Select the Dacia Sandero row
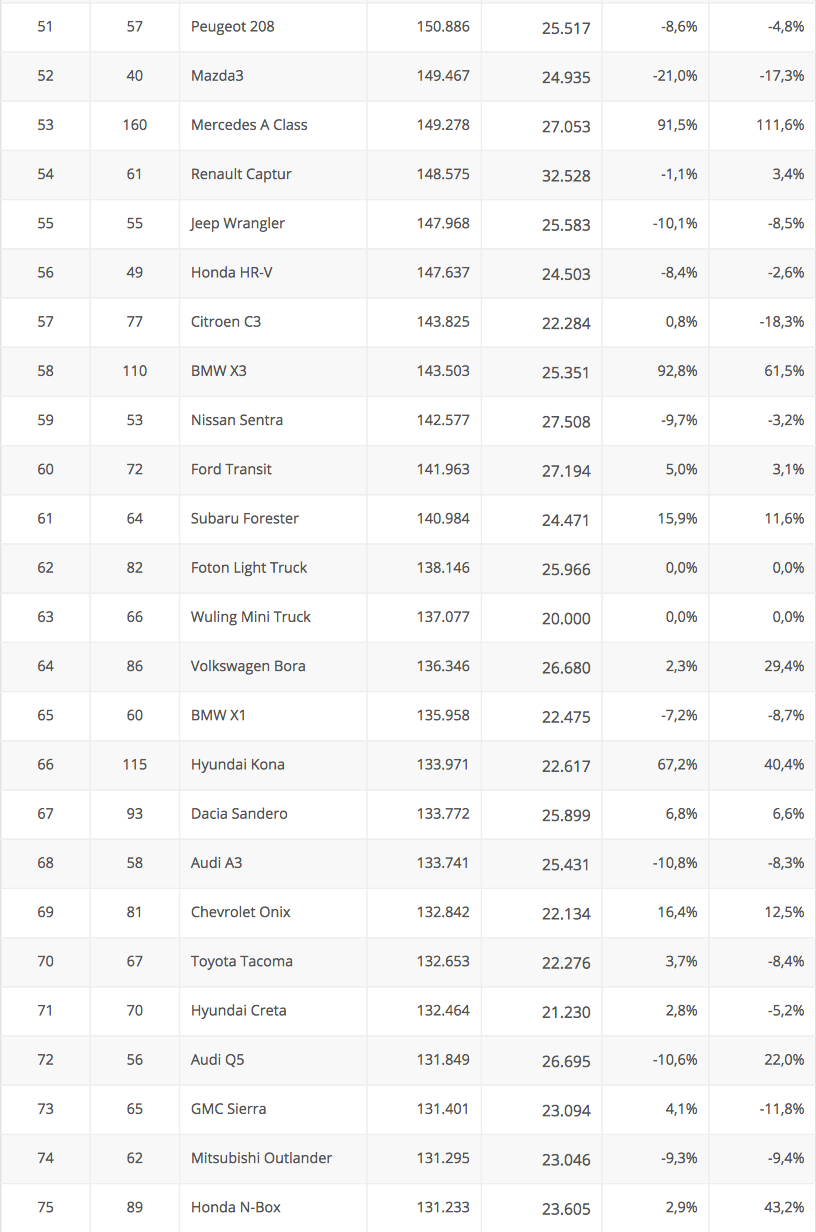The image size is (816, 1232). pyautogui.click(x=408, y=813)
